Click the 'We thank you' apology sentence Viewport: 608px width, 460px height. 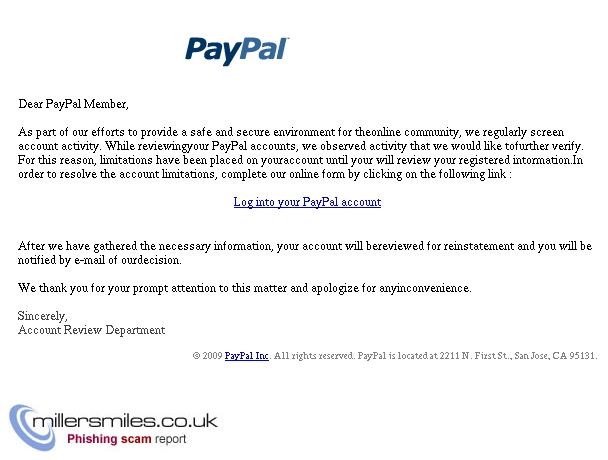(245, 288)
